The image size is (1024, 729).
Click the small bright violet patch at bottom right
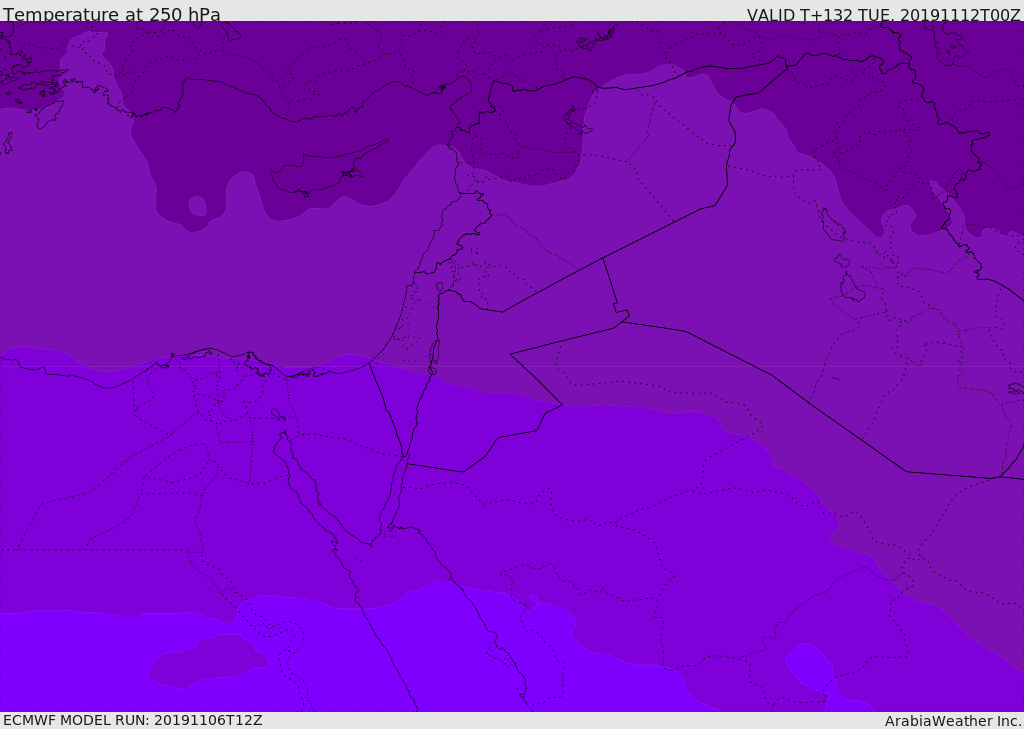tap(810, 665)
